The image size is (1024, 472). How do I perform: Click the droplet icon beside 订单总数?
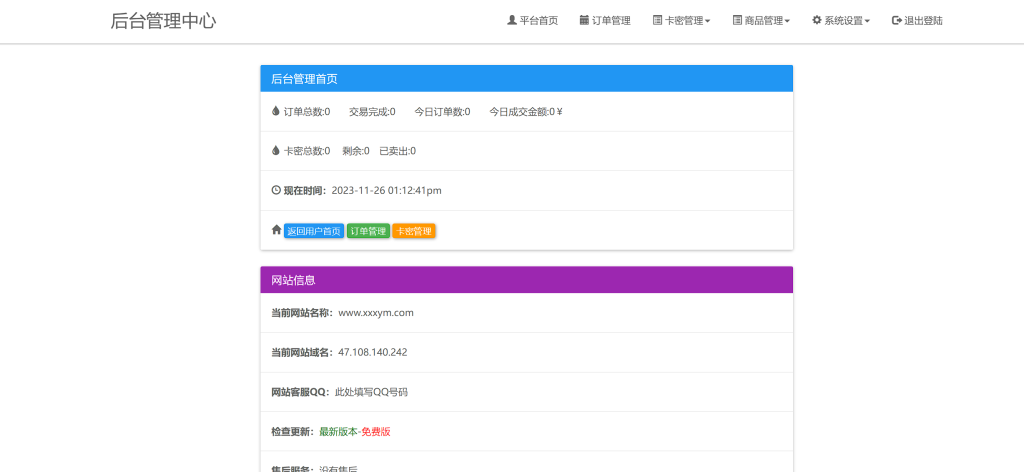(276, 111)
